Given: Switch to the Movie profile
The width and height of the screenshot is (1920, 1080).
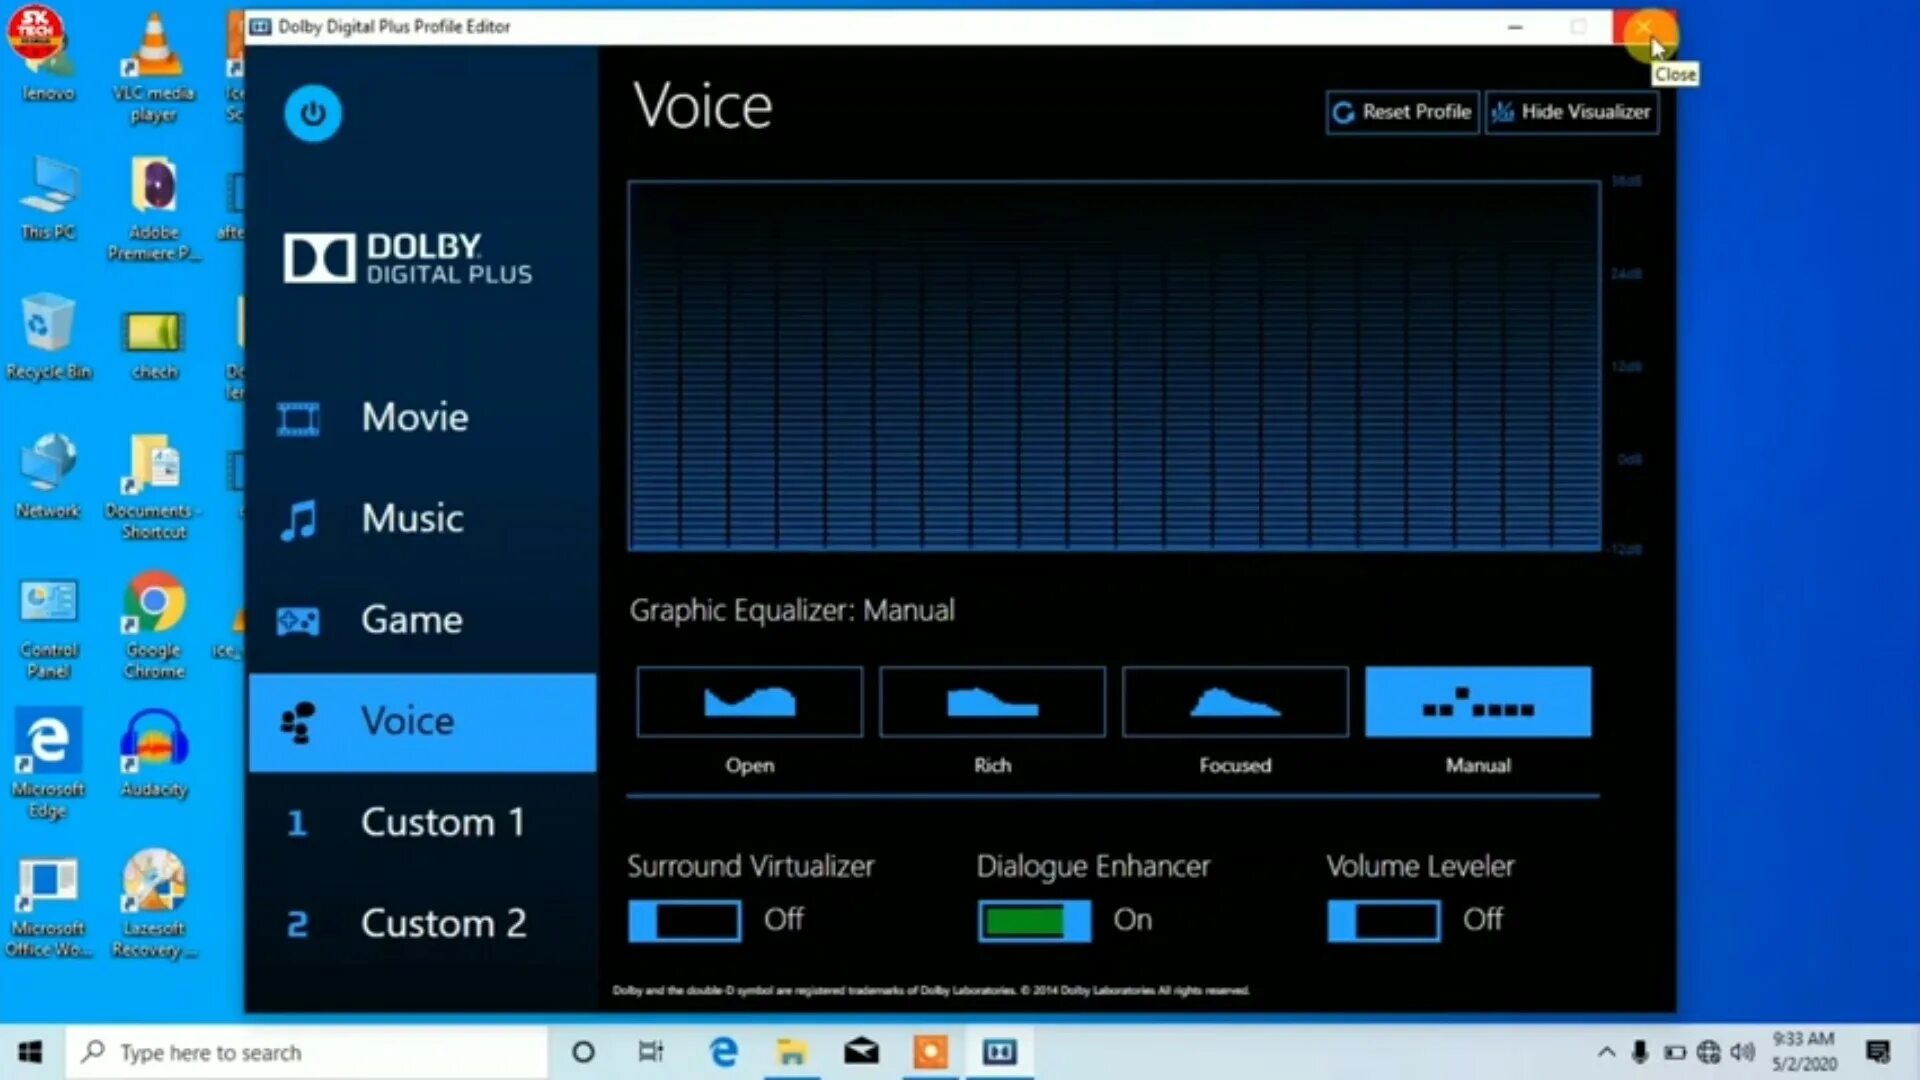Looking at the screenshot, I should pyautogui.click(x=415, y=417).
